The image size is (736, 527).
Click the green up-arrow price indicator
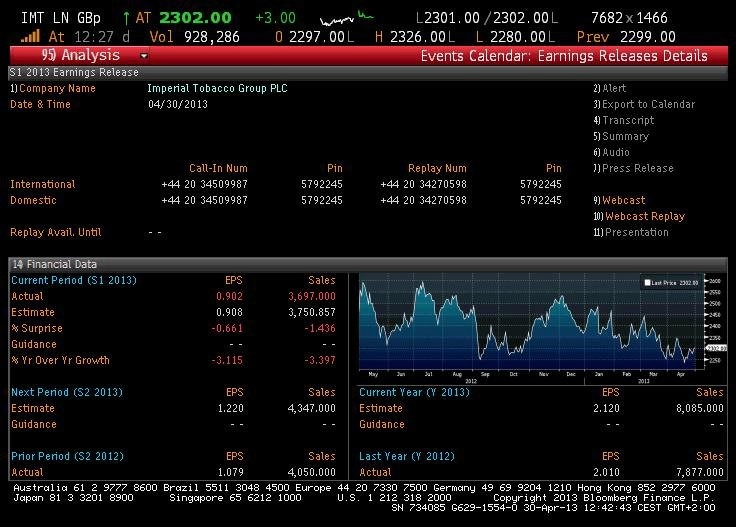coord(126,18)
